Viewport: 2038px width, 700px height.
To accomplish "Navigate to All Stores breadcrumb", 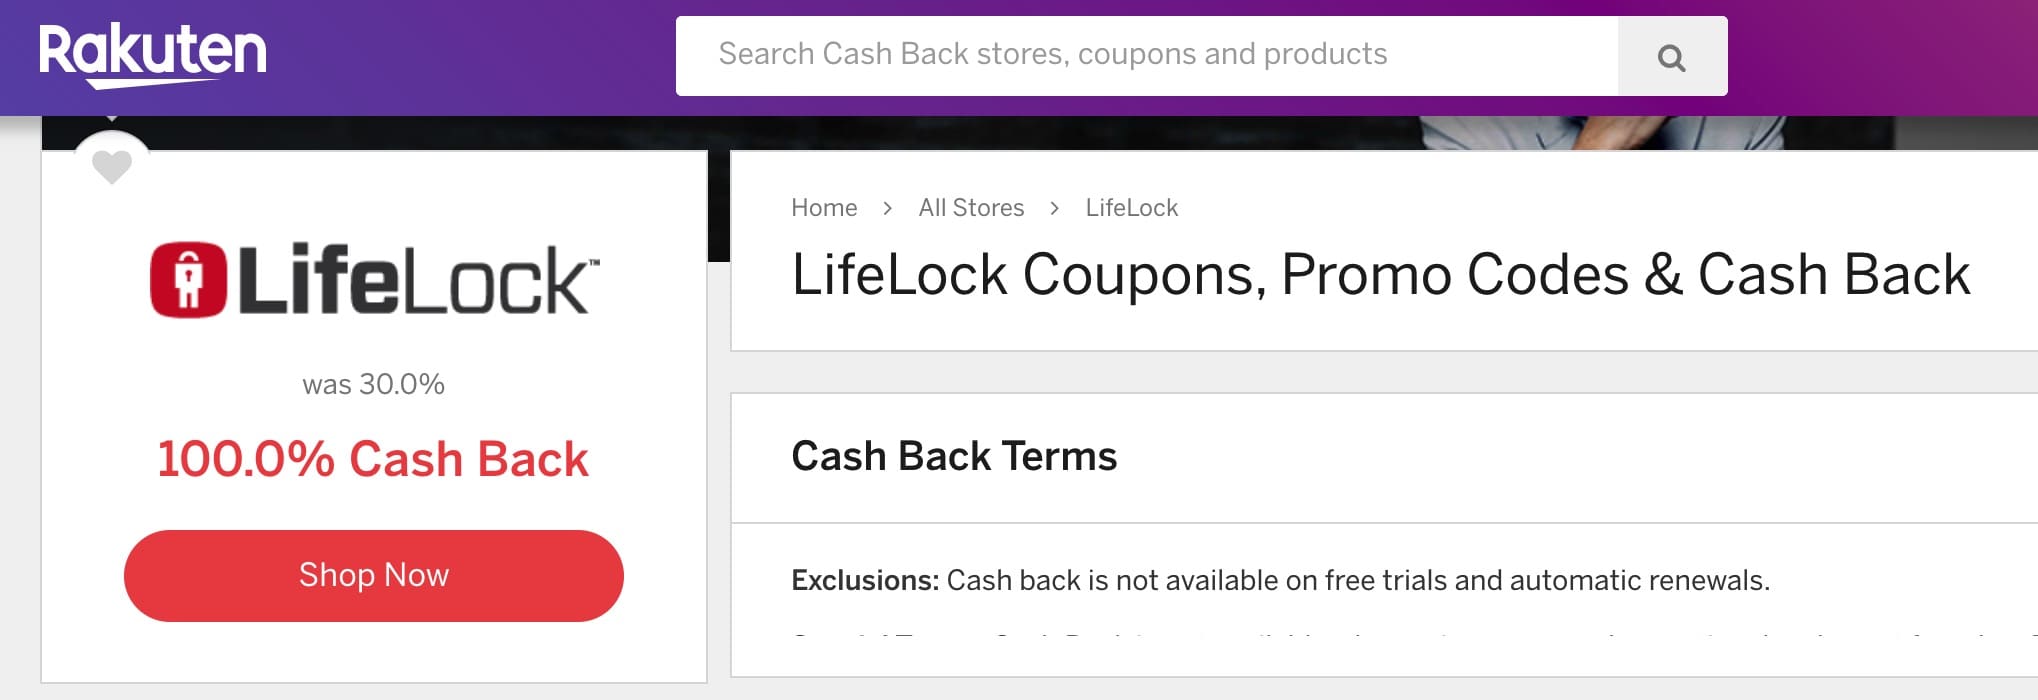I will tap(971, 208).
